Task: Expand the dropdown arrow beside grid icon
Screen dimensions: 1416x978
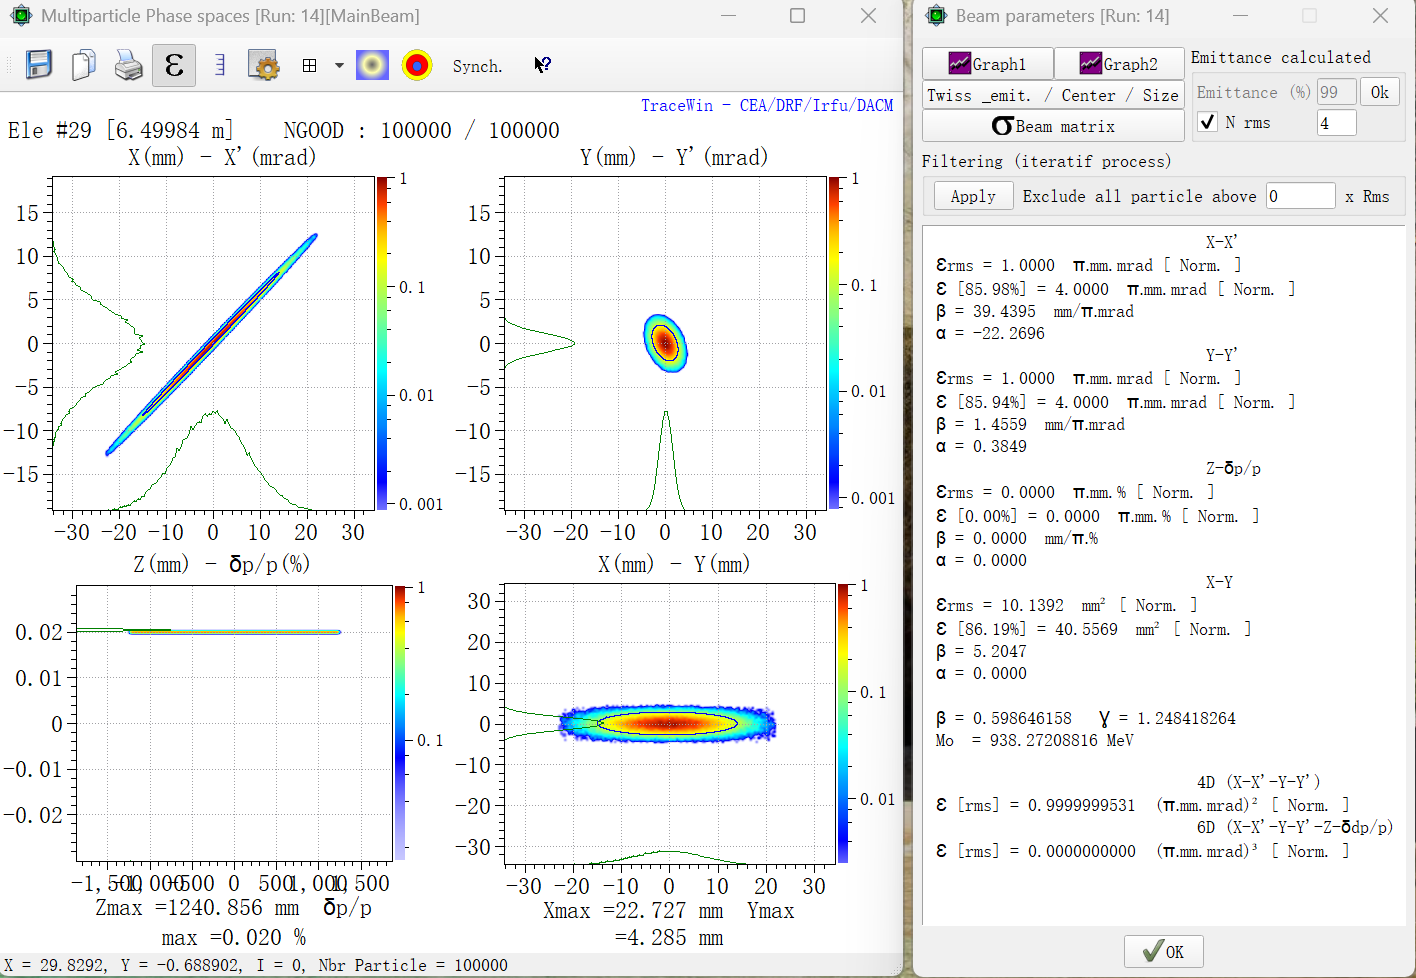Action: [x=339, y=66]
